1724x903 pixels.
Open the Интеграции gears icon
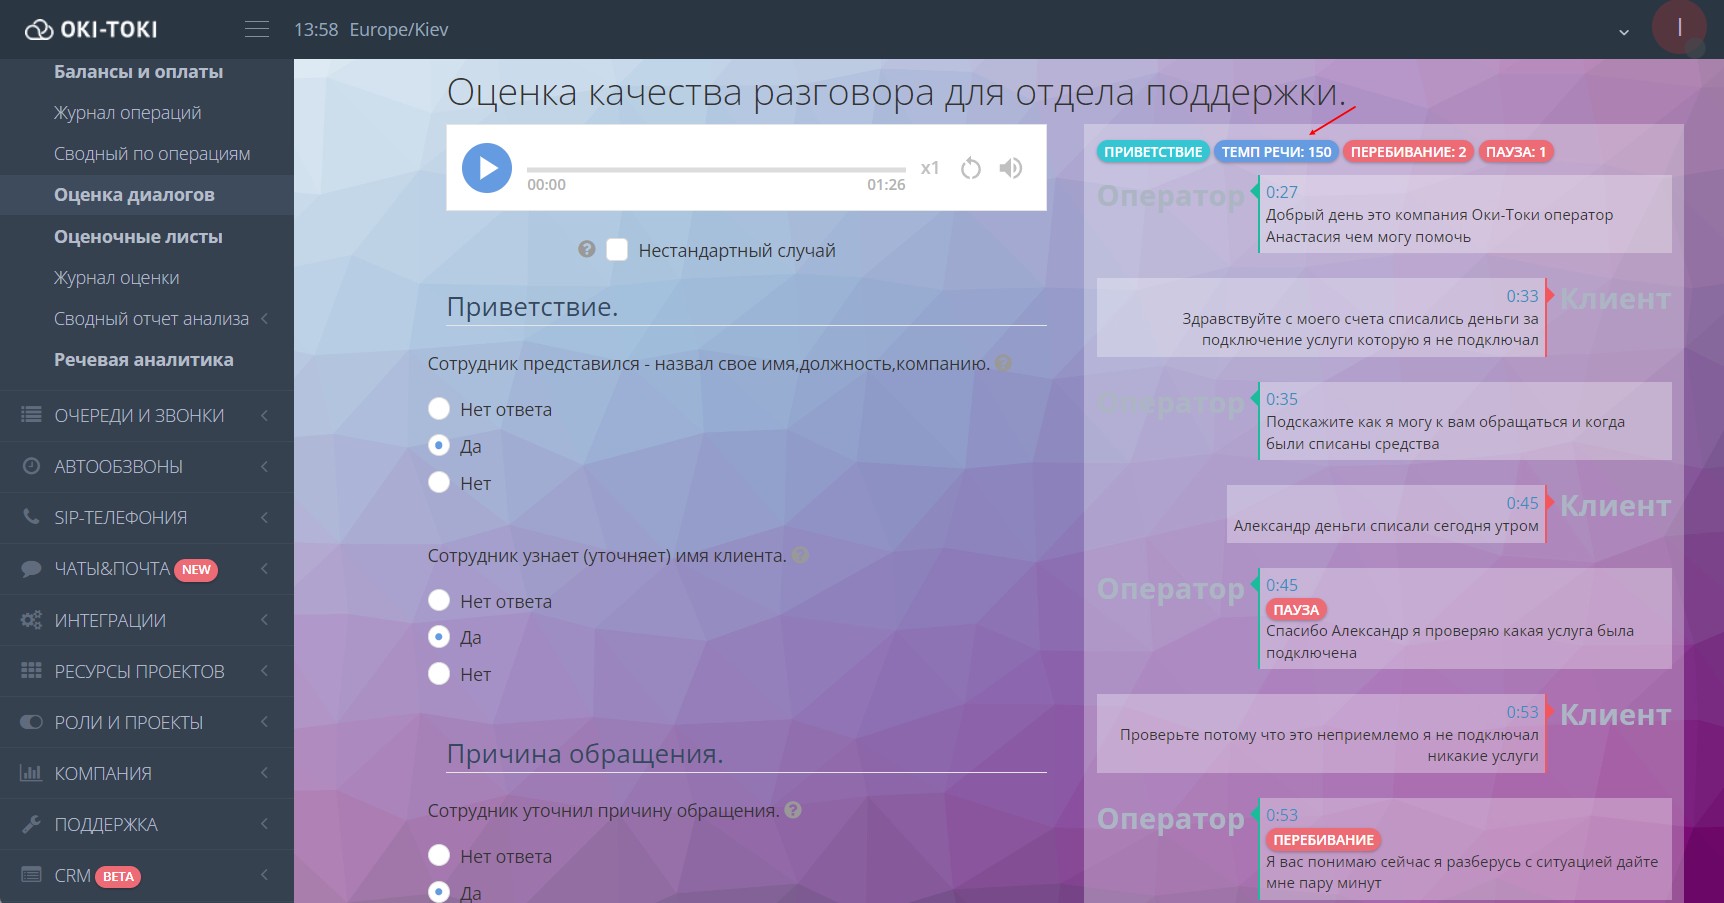pos(29,620)
